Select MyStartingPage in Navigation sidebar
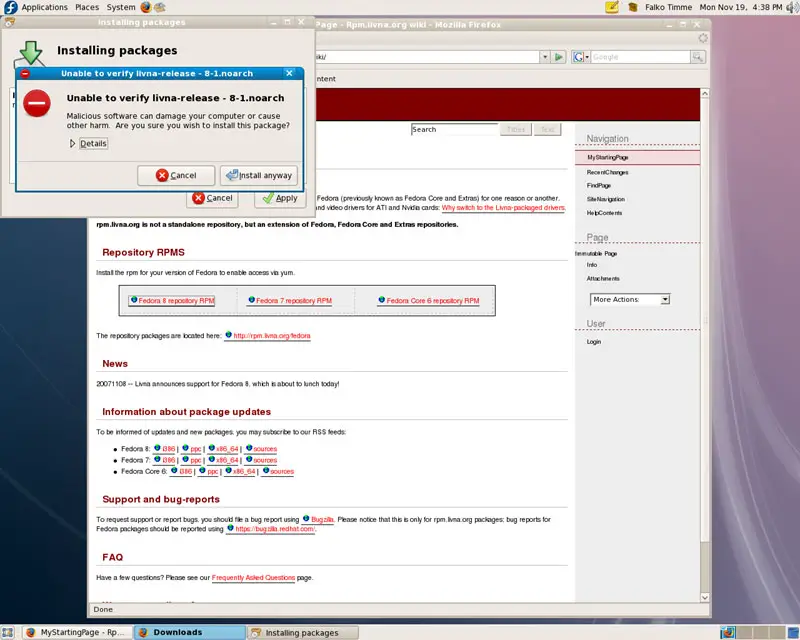The width and height of the screenshot is (800, 640). coord(607,158)
